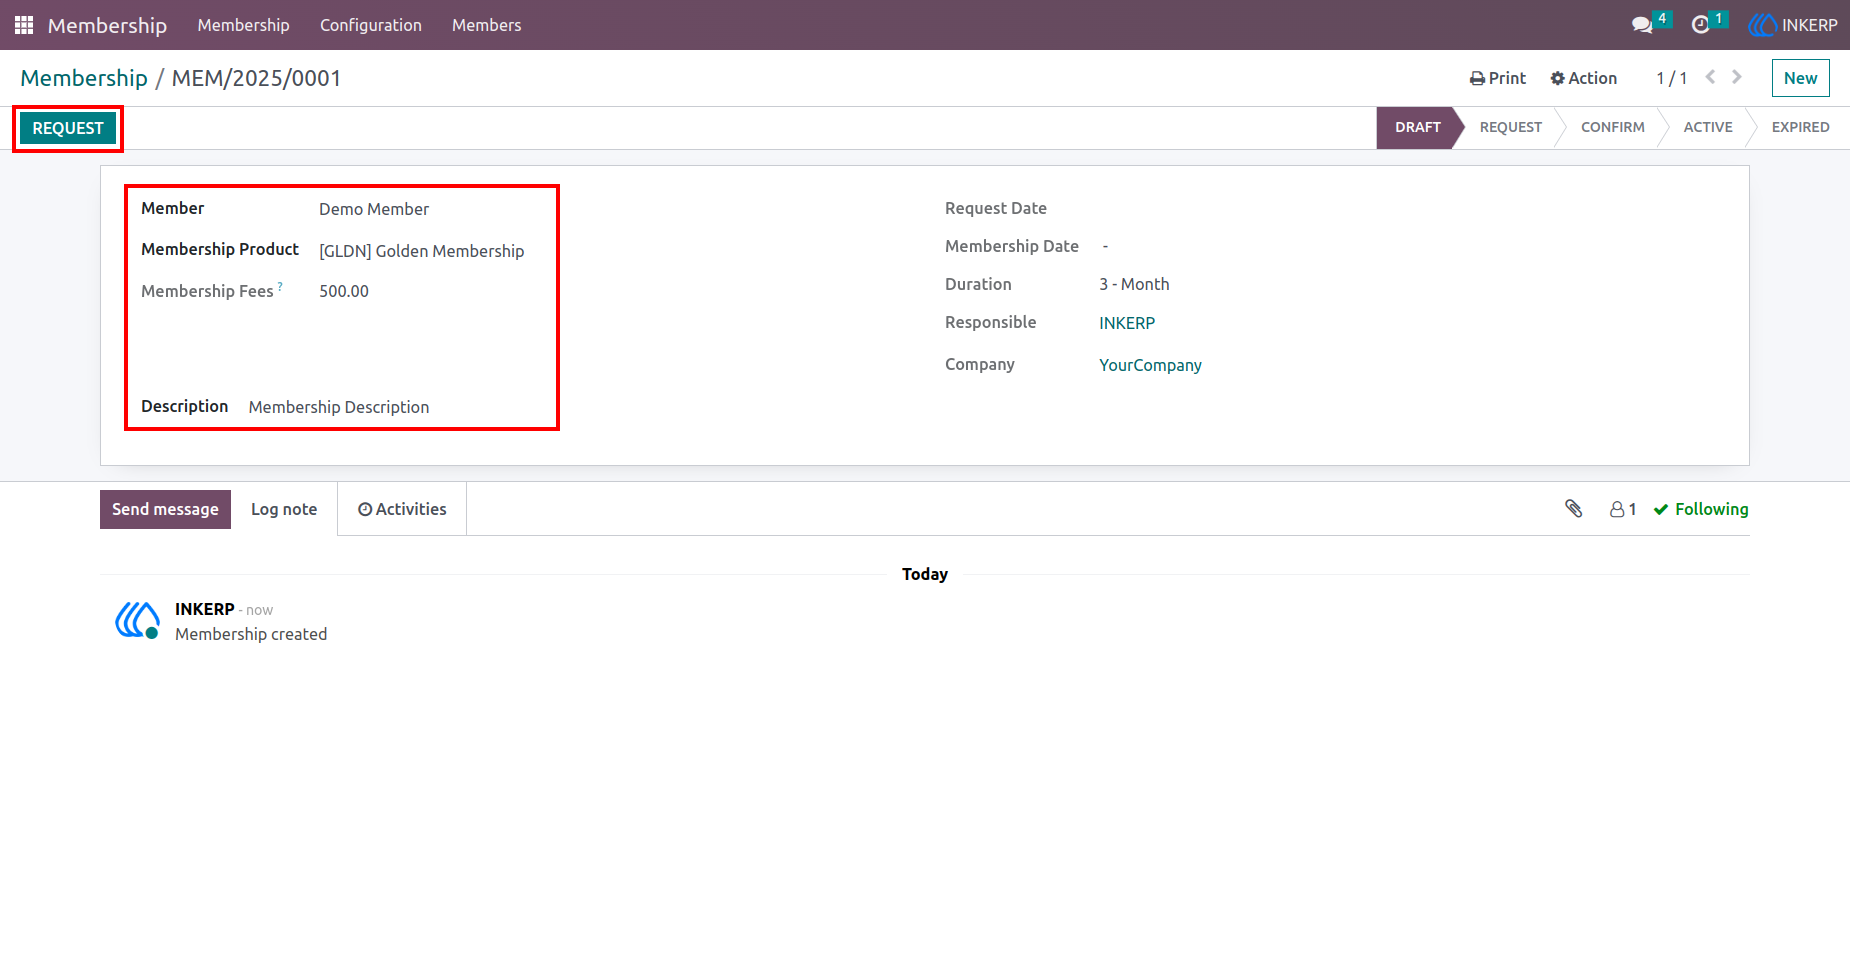Click the MEM/2025/0001 breadcrumb title
The width and height of the screenshot is (1850, 966).
click(256, 78)
